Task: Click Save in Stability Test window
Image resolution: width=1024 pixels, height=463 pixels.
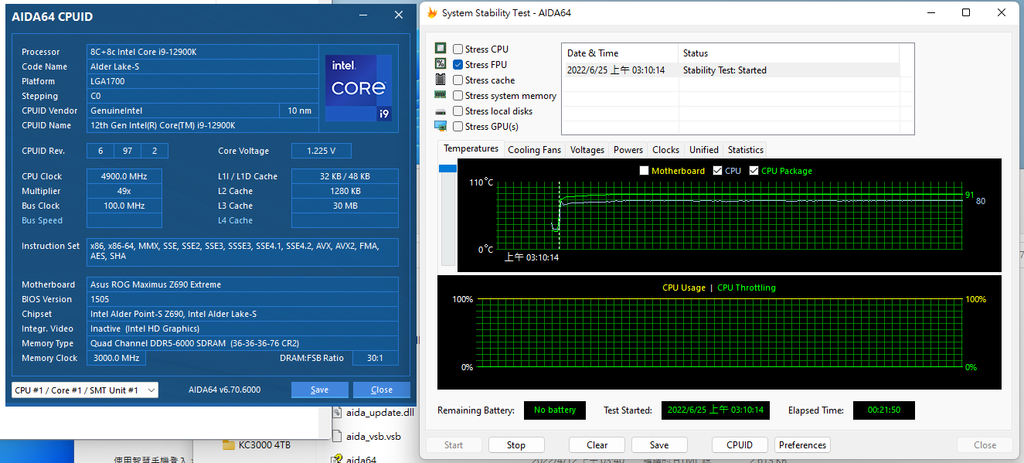Action: coord(659,445)
